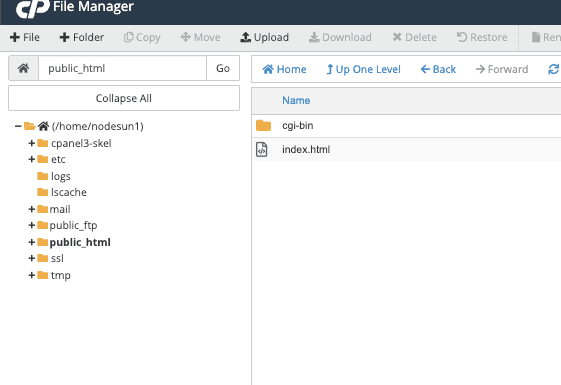This screenshot has width=561, height=385.
Task: Navigate Up One Level
Action: tap(364, 69)
